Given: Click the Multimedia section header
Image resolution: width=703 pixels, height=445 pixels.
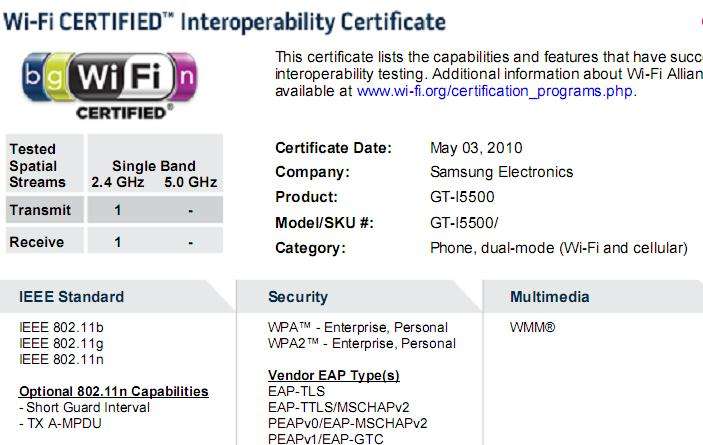Looking at the screenshot, I should [550, 297].
